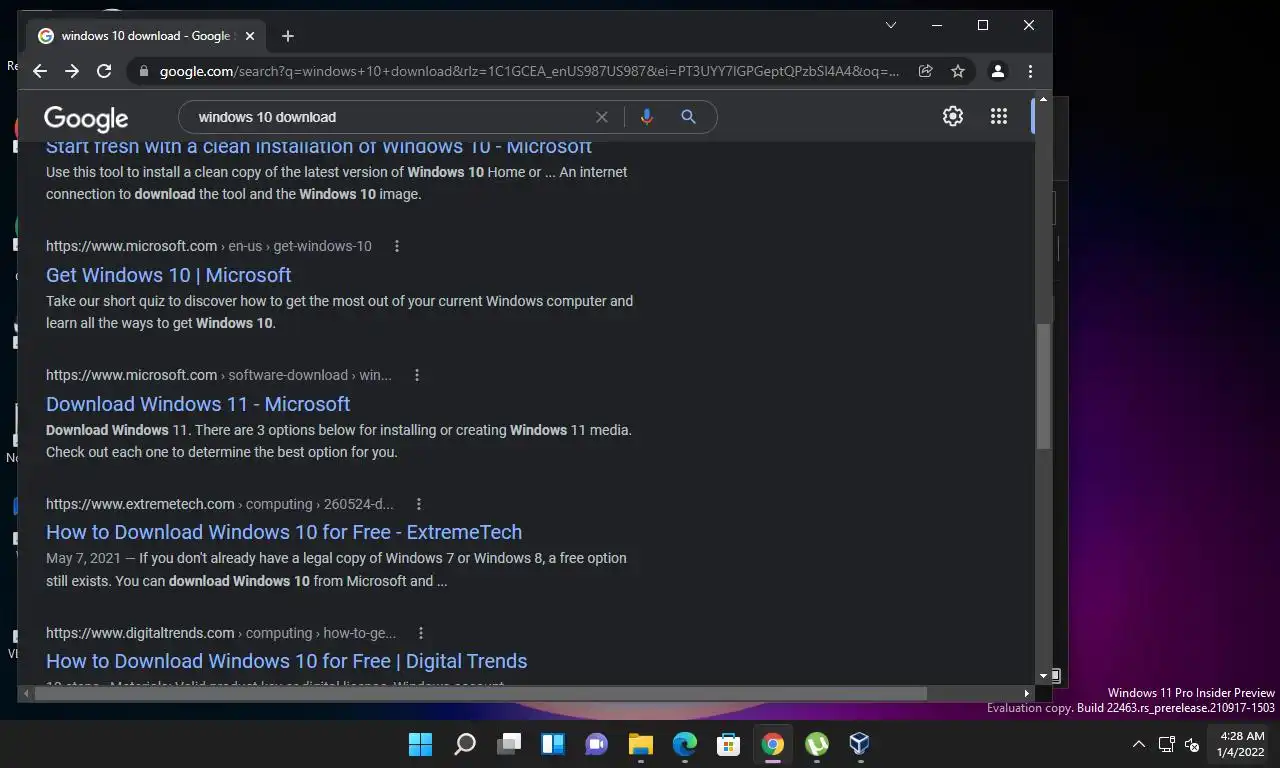Open Task View on the taskbar
1280x768 pixels.
(x=509, y=744)
